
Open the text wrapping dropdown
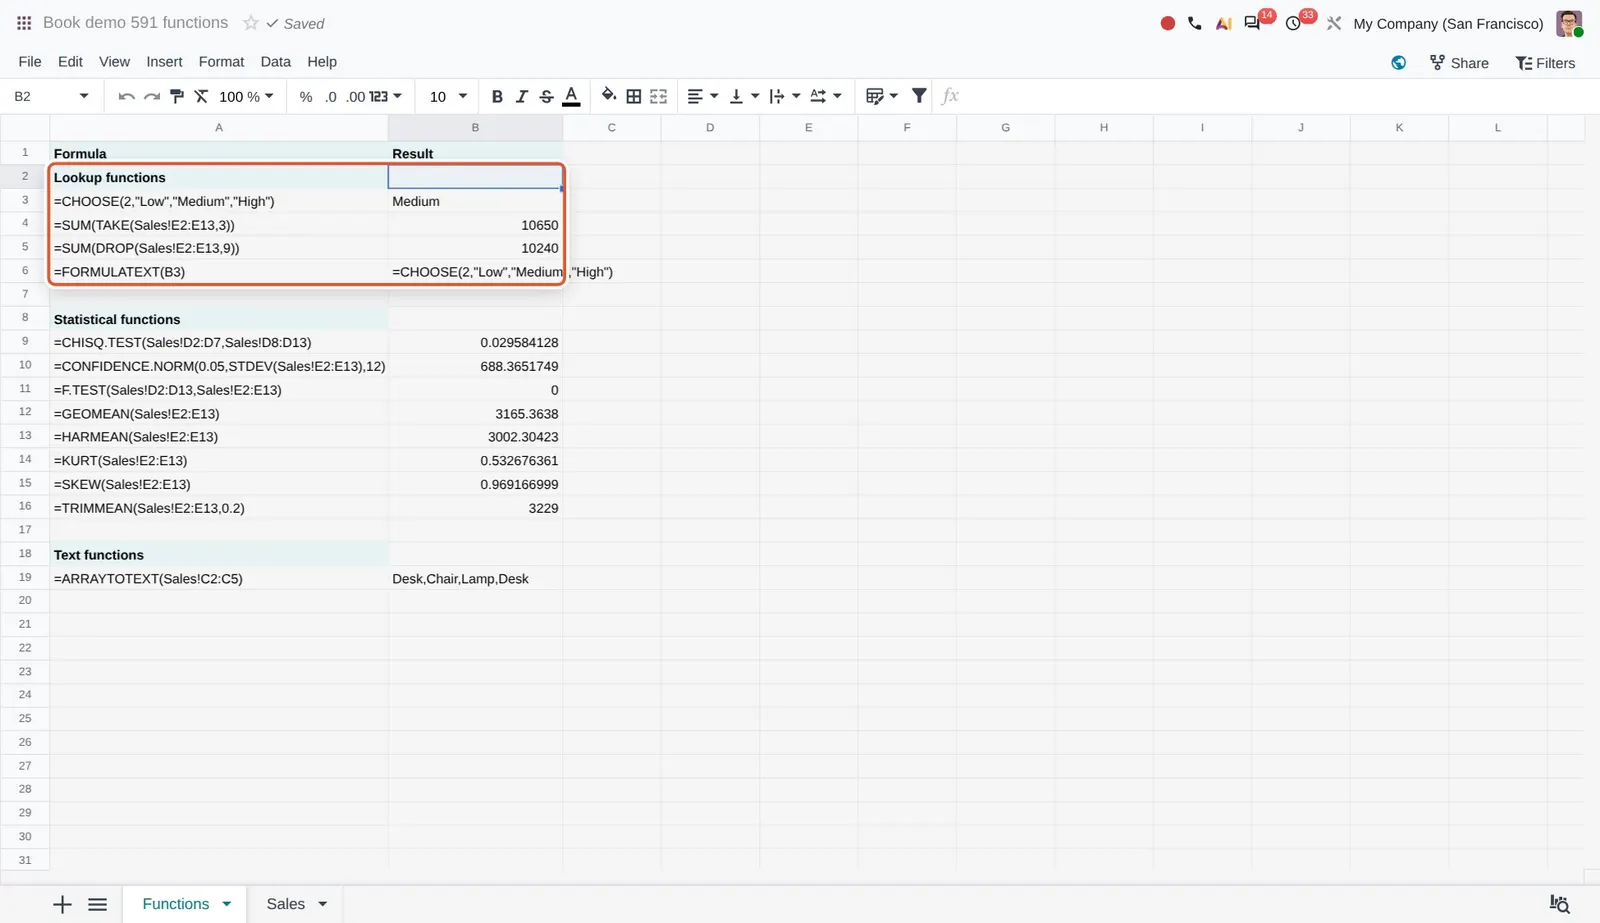785,96
